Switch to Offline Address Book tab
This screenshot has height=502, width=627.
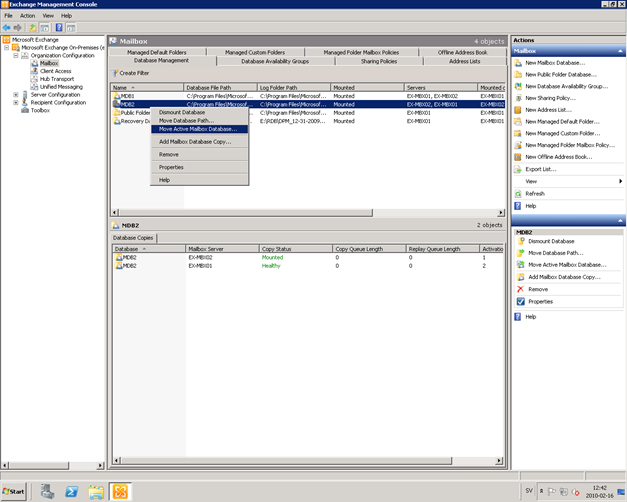[x=462, y=52]
